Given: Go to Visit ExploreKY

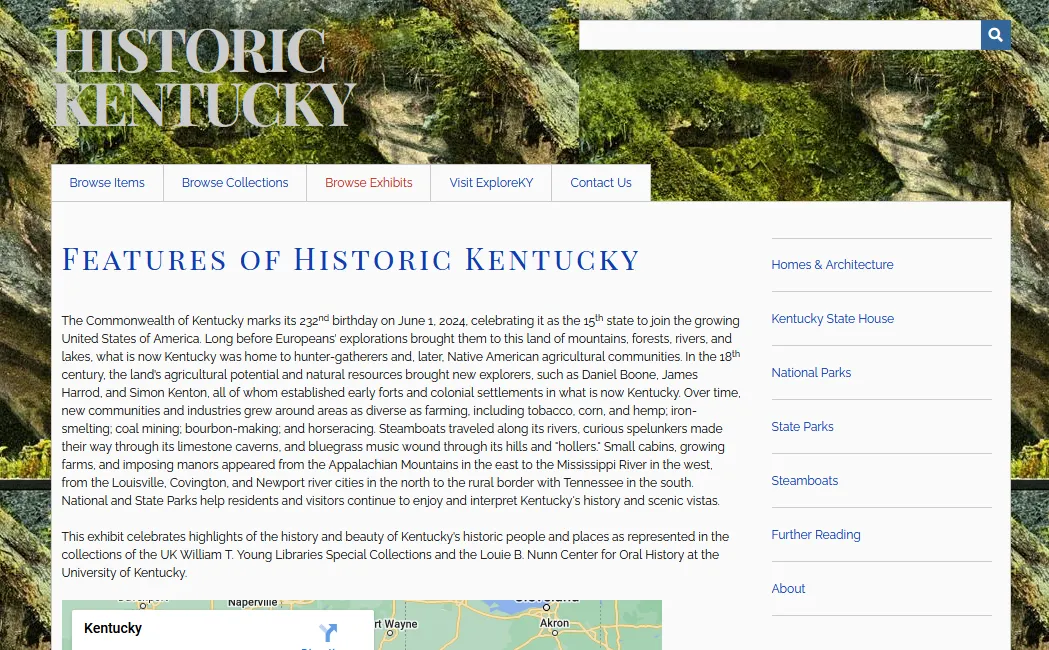Looking at the screenshot, I should [491, 183].
